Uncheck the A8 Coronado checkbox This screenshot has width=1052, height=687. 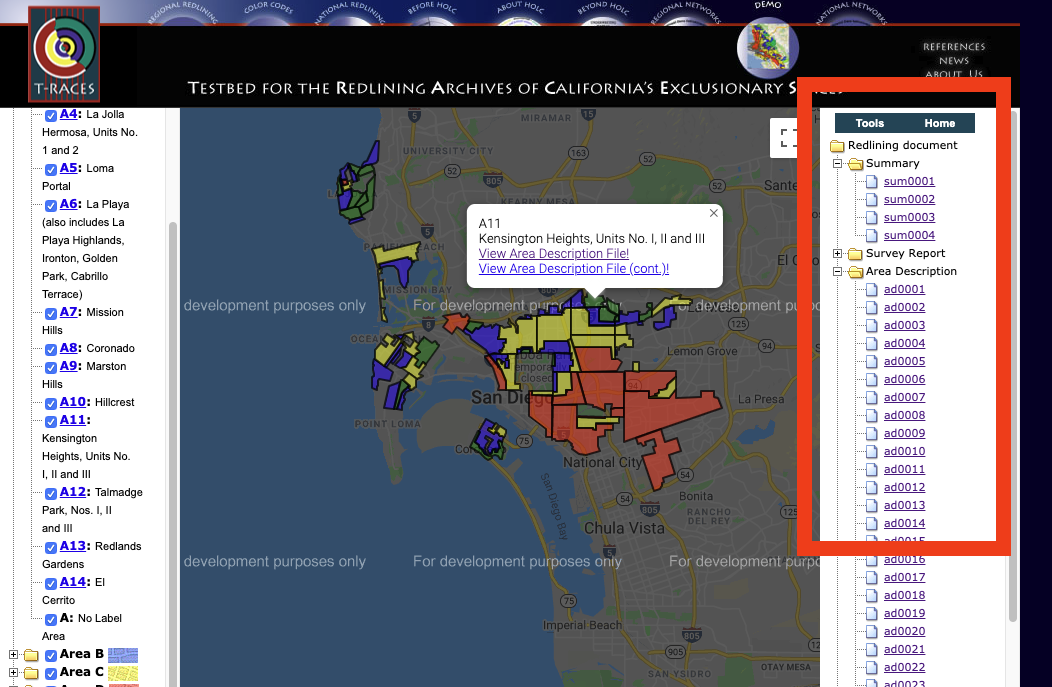pos(50,350)
